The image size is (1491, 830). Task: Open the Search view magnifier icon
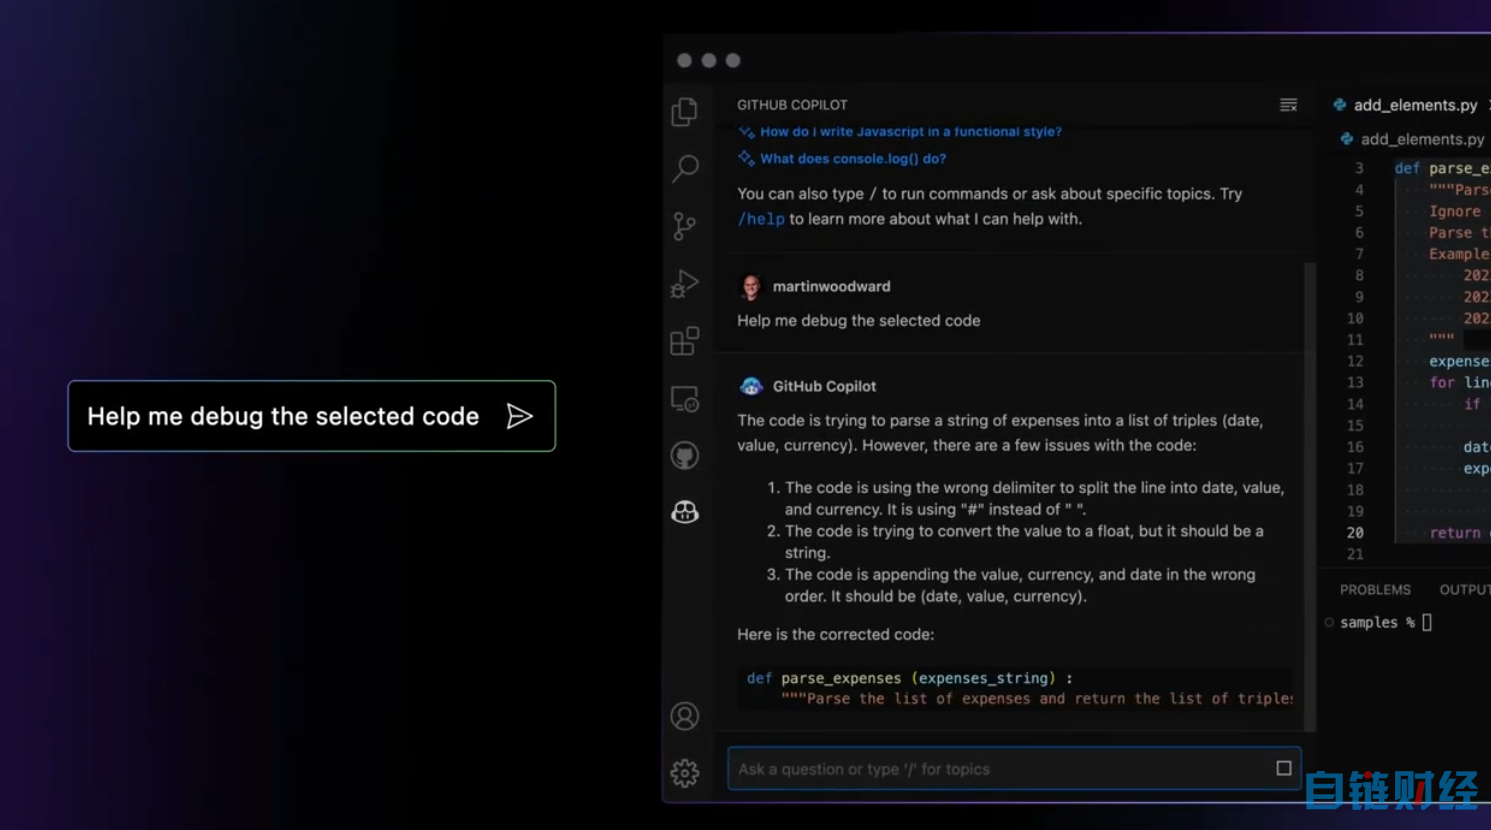(x=685, y=168)
